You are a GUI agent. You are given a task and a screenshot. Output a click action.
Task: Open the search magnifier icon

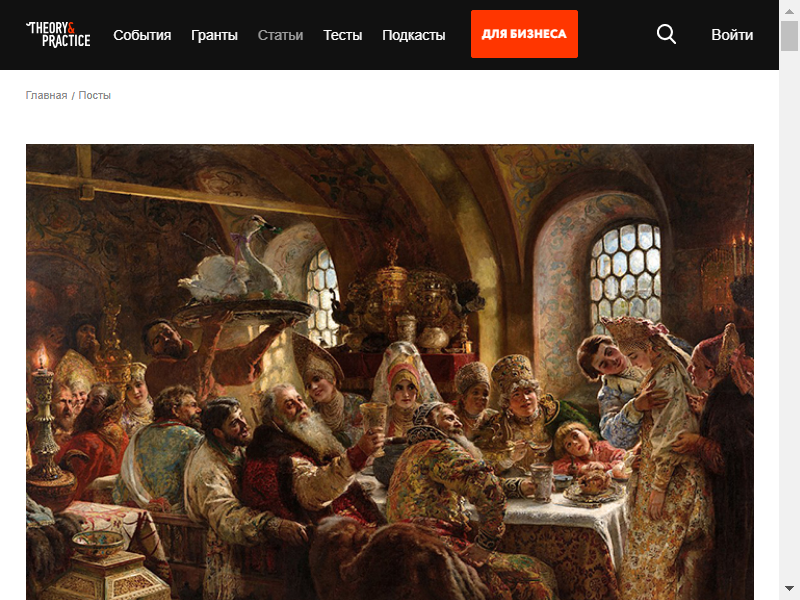(x=666, y=34)
